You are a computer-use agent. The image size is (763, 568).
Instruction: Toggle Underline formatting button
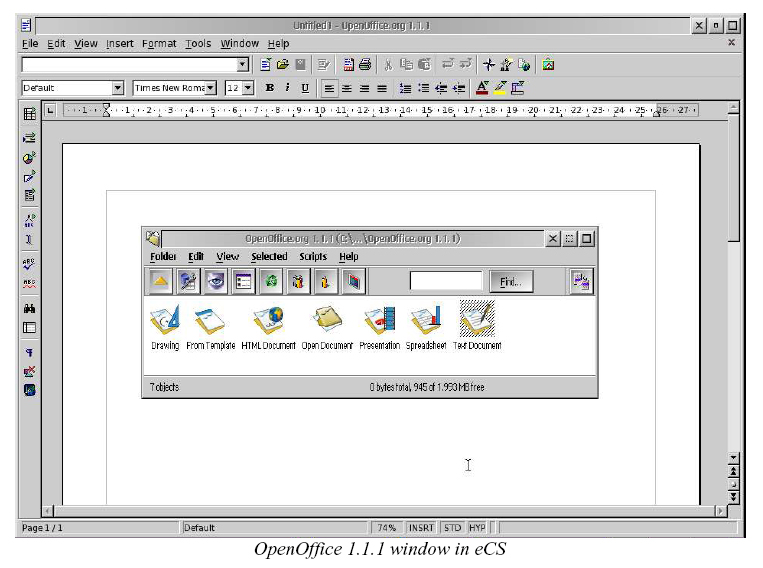[305, 88]
